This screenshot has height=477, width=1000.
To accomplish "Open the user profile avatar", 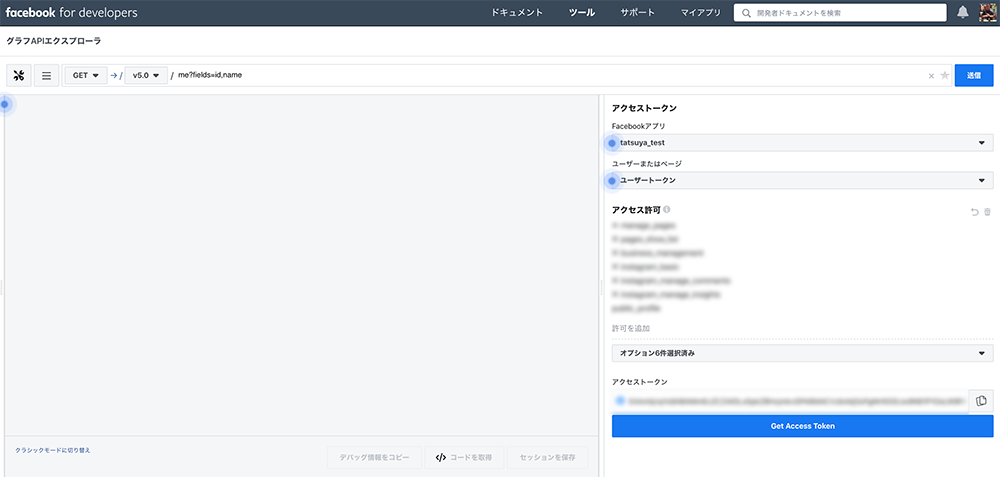I will [988, 13].
